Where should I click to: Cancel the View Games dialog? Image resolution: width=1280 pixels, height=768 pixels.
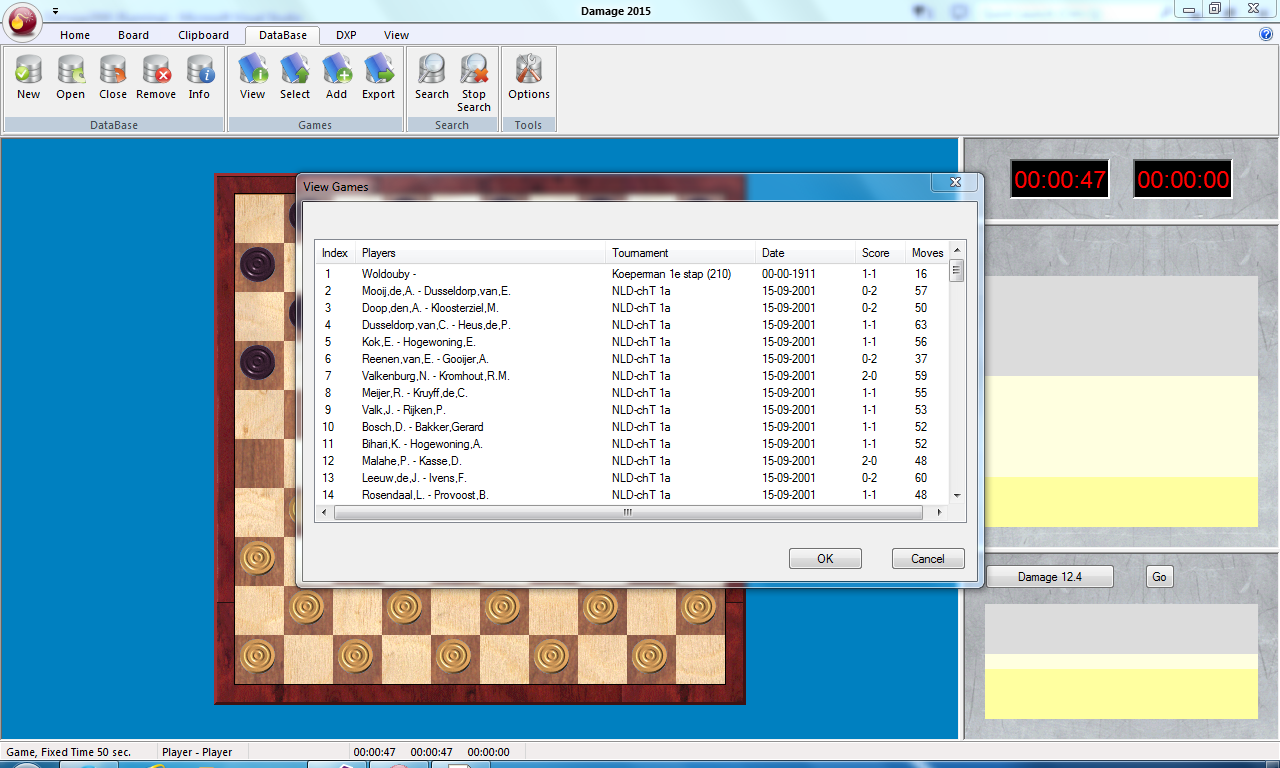coord(928,559)
